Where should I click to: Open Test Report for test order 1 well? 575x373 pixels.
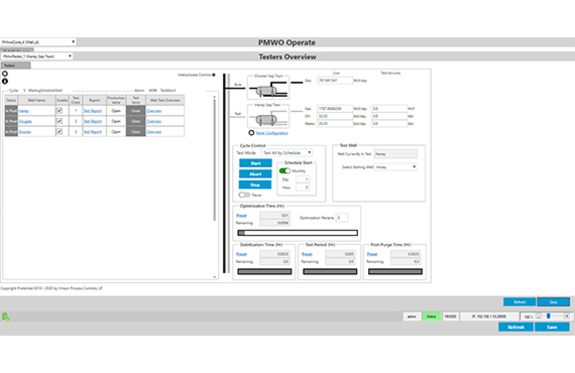click(92, 111)
